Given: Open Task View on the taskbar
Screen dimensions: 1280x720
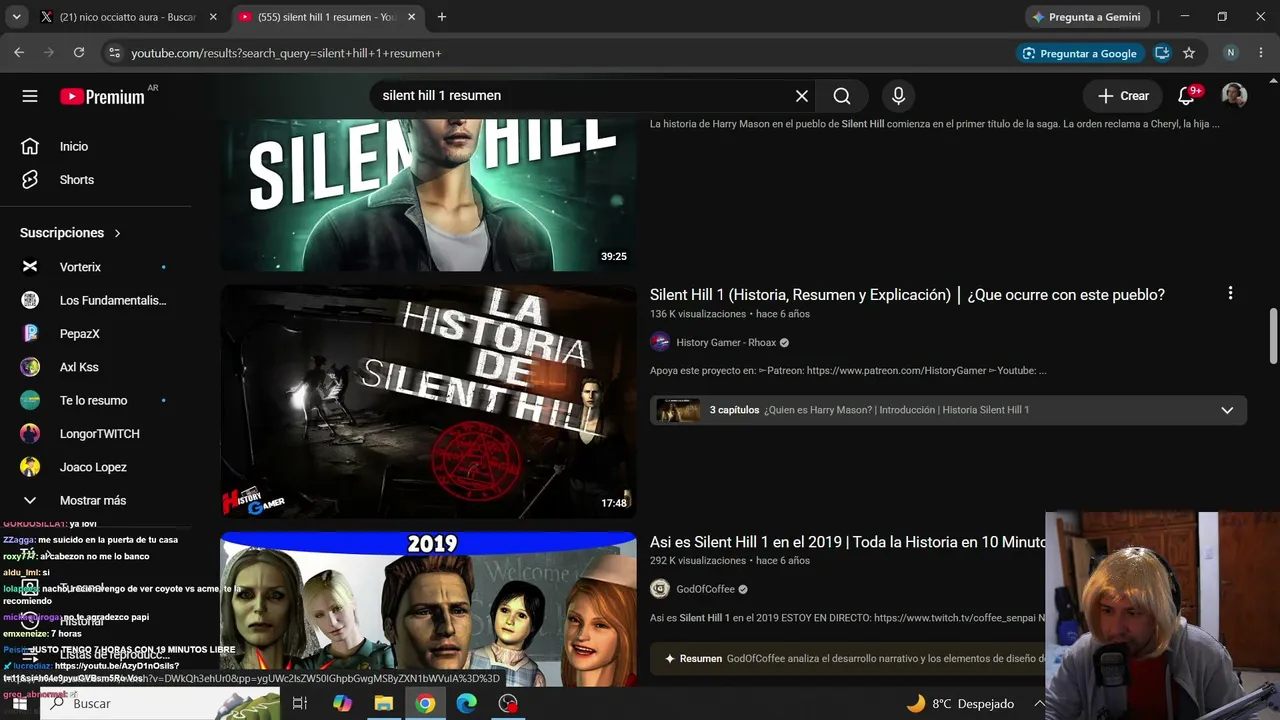Looking at the screenshot, I should pos(299,703).
